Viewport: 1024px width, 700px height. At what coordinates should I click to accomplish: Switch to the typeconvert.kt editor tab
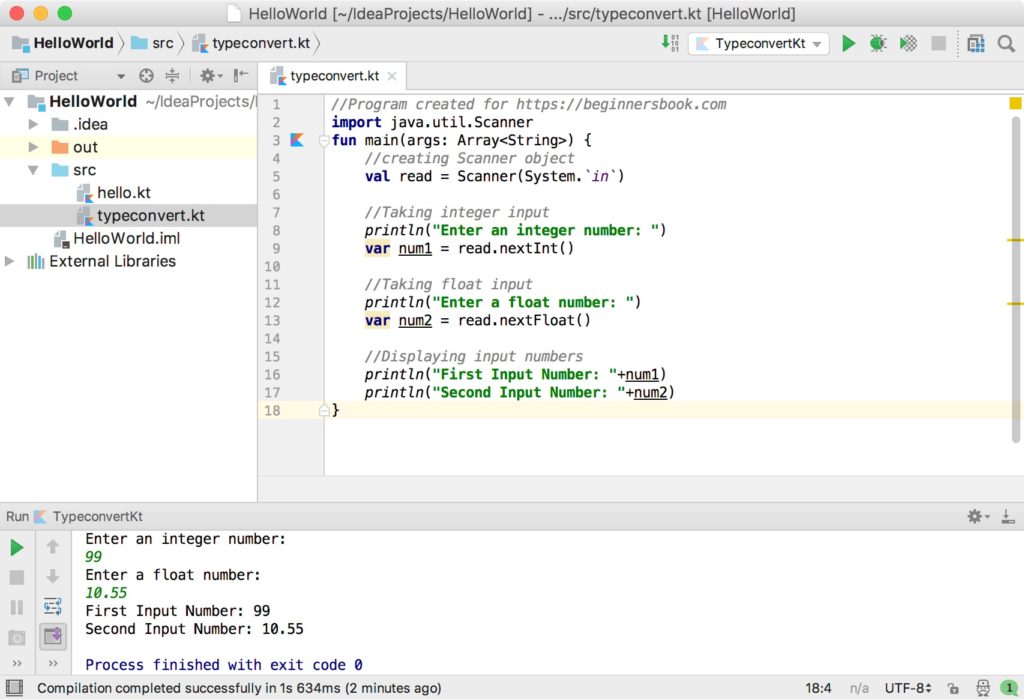coord(333,75)
